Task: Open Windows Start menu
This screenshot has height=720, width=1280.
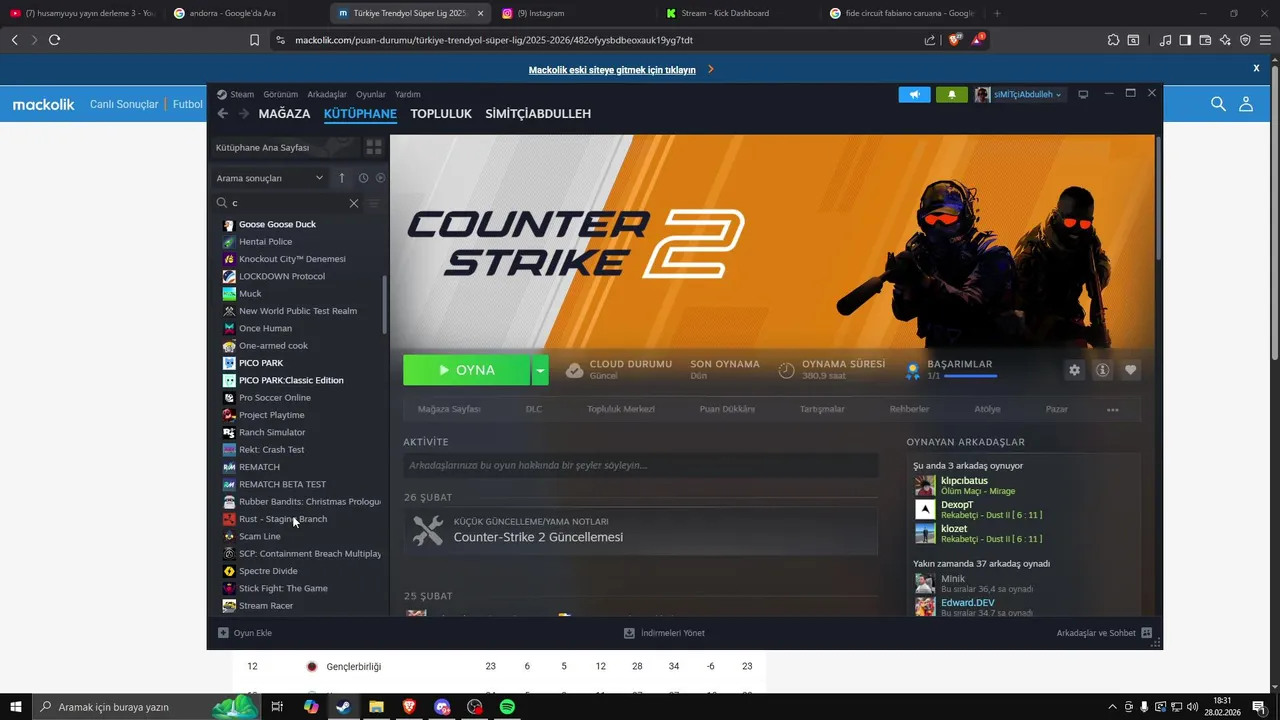Action: pyautogui.click(x=16, y=707)
